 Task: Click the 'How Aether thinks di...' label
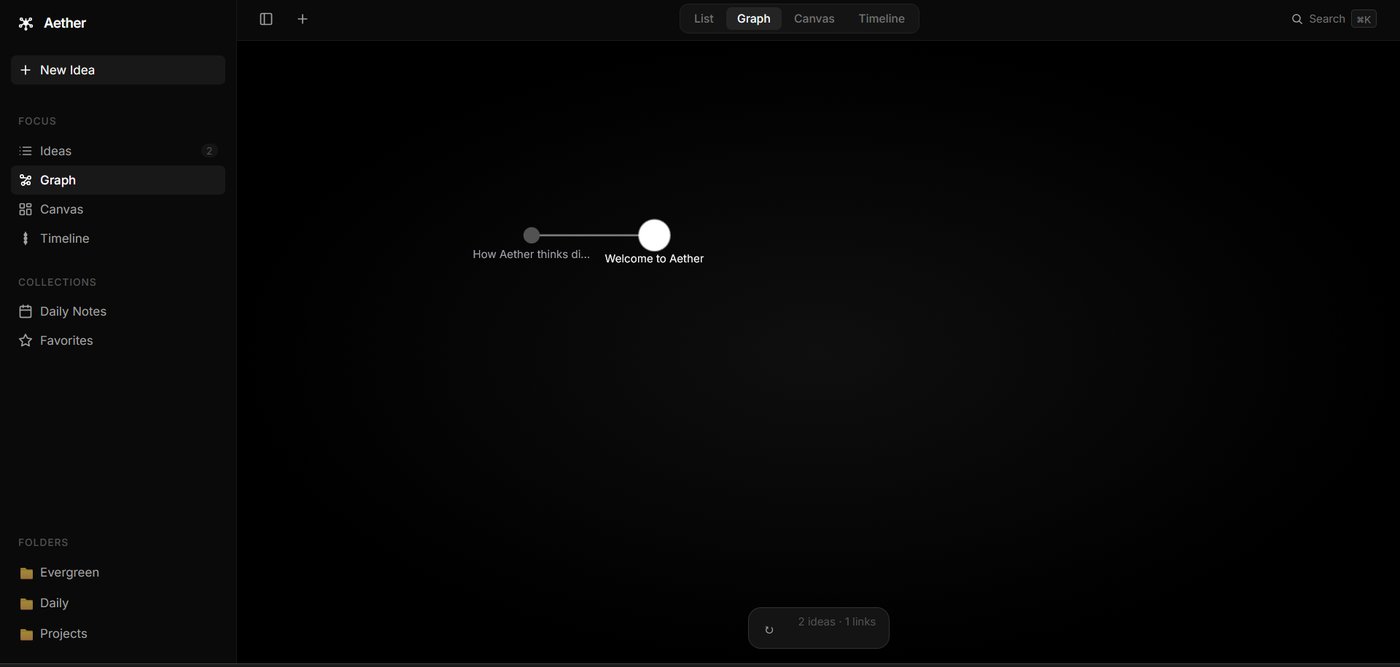tap(532, 255)
